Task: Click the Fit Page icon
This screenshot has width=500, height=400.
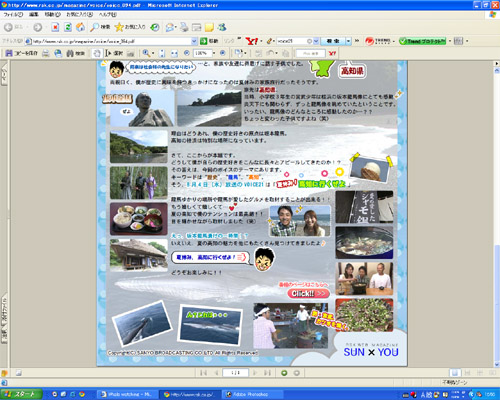Action: tap(162, 53)
